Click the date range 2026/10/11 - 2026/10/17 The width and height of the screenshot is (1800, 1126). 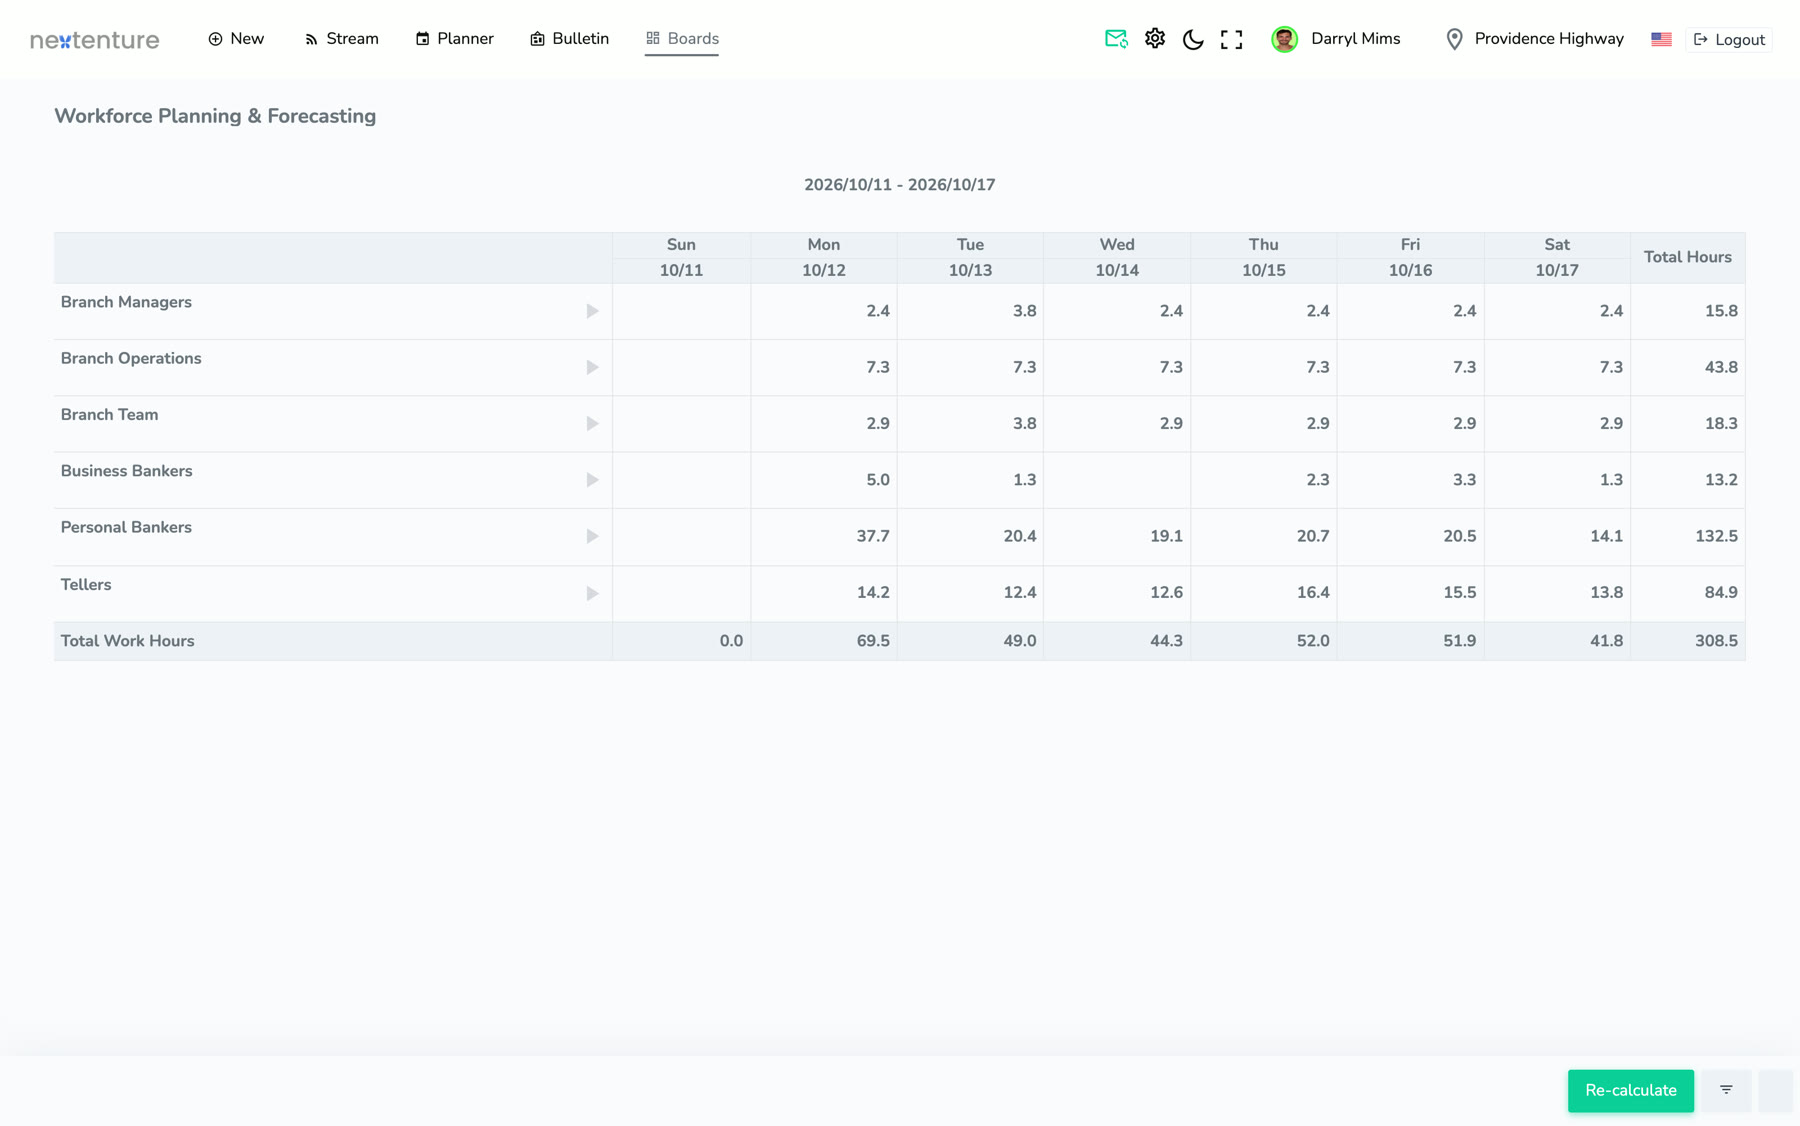pos(900,185)
